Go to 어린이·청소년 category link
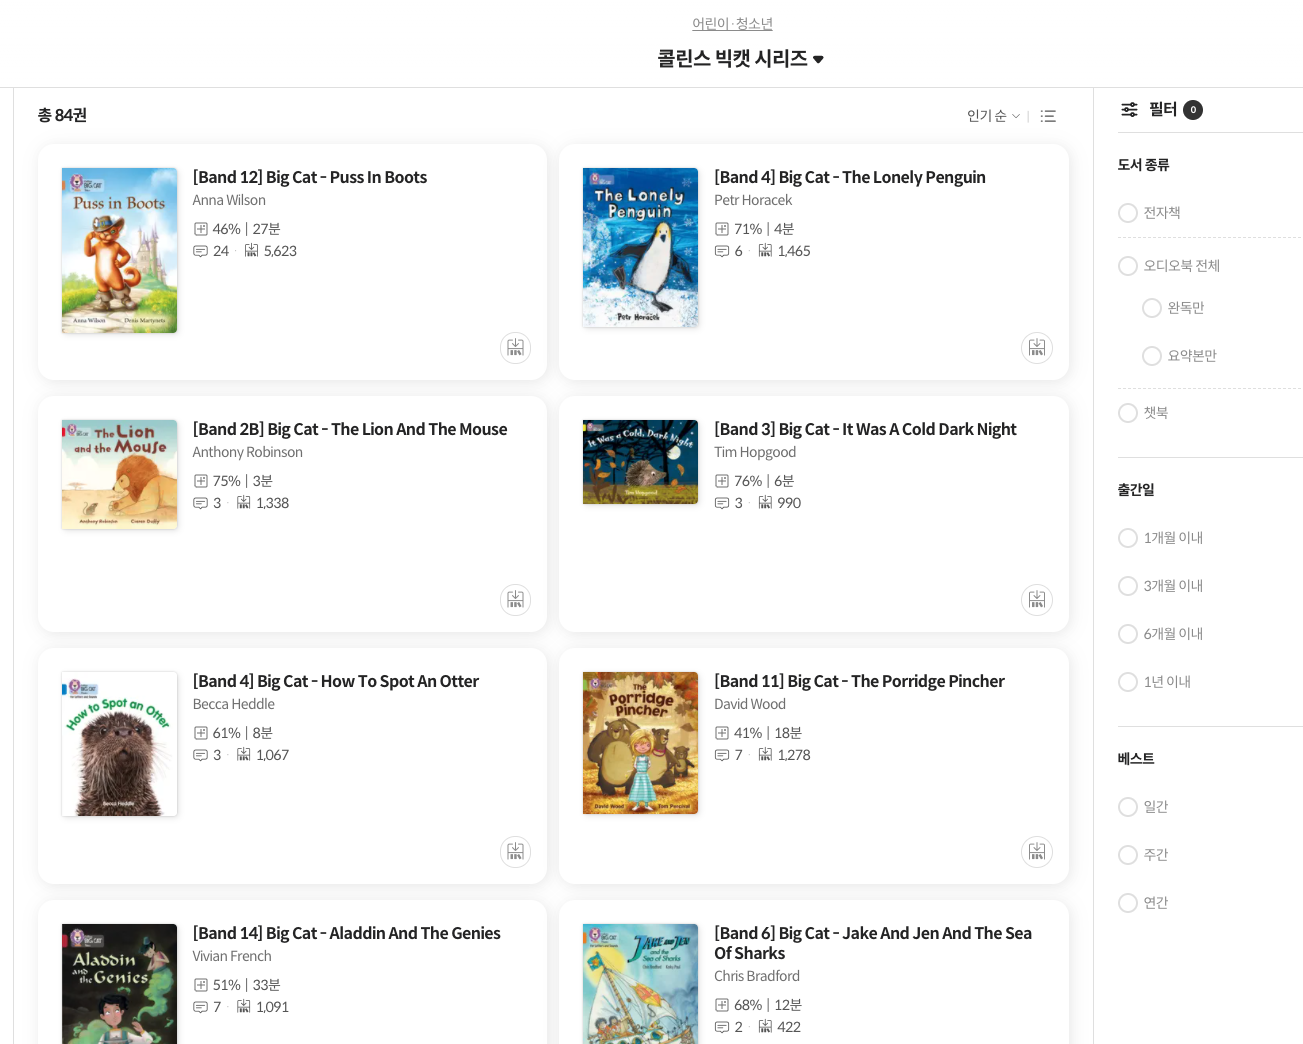The width and height of the screenshot is (1303, 1044). 732,24
